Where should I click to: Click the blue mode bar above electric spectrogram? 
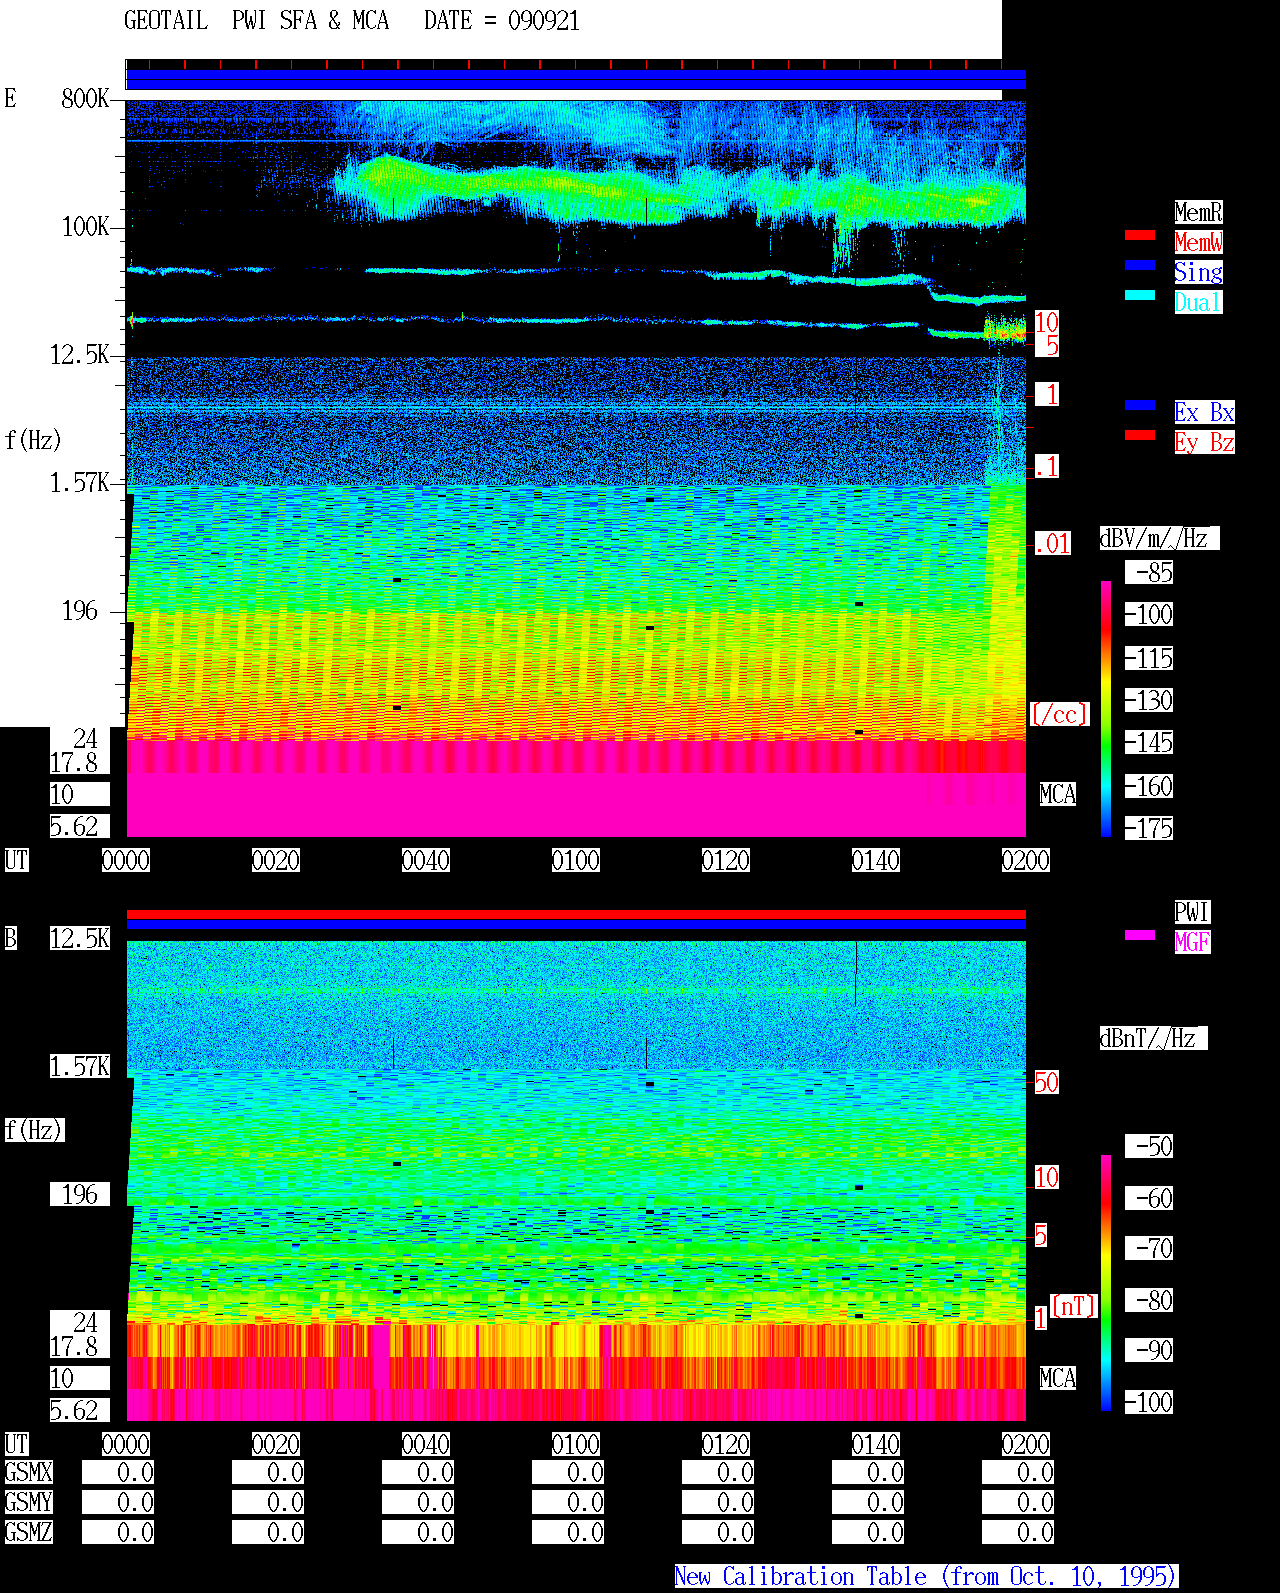576,80
